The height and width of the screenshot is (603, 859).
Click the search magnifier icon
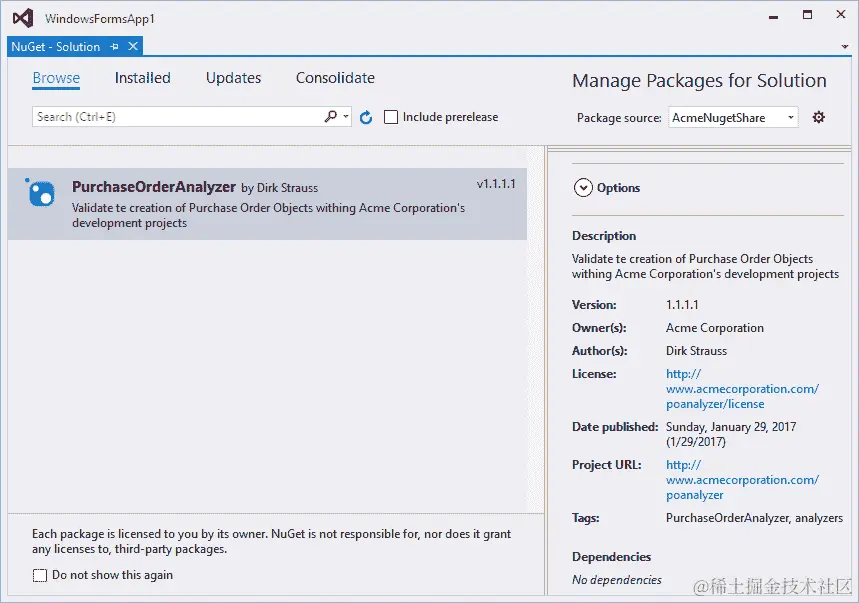pos(330,116)
